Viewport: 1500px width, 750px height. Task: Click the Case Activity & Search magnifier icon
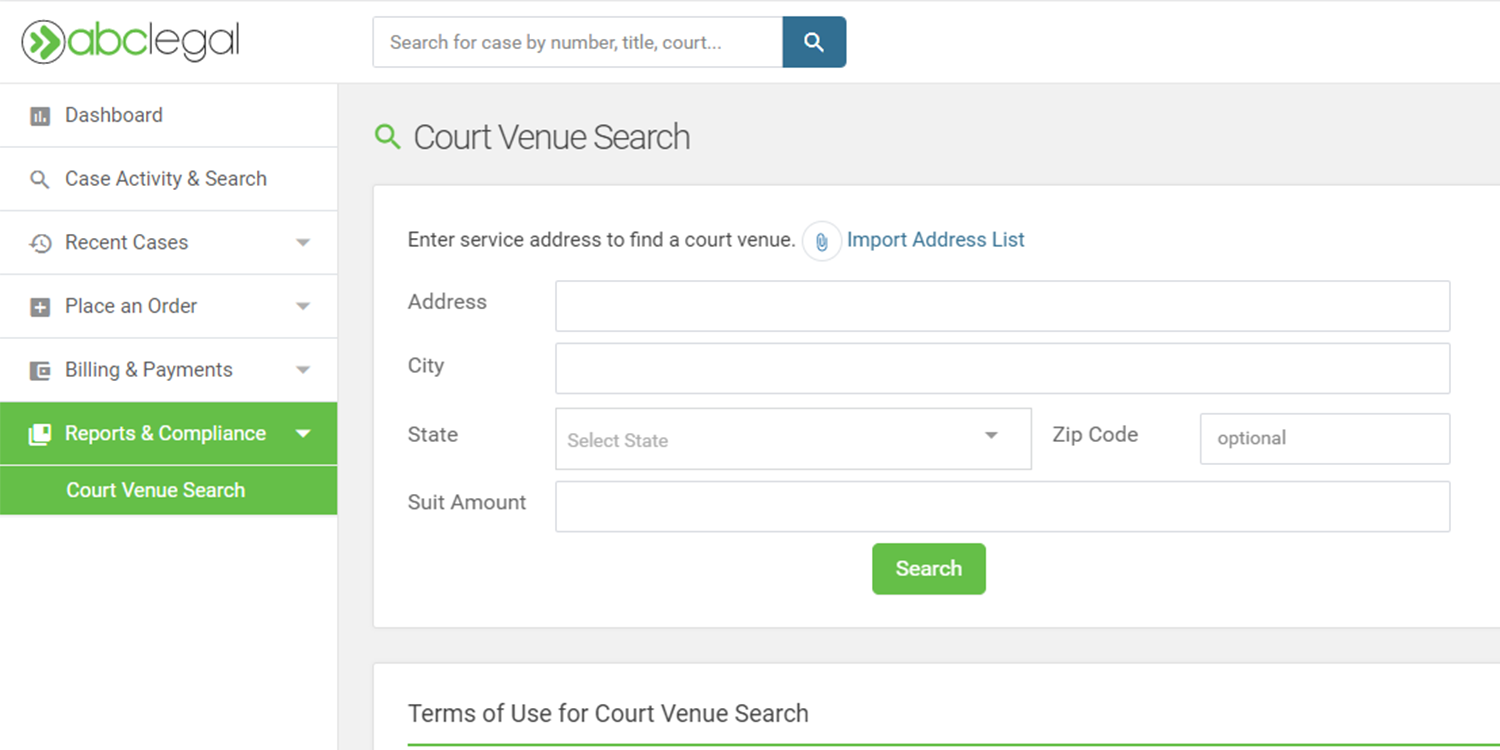pyautogui.click(x=40, y=180)
